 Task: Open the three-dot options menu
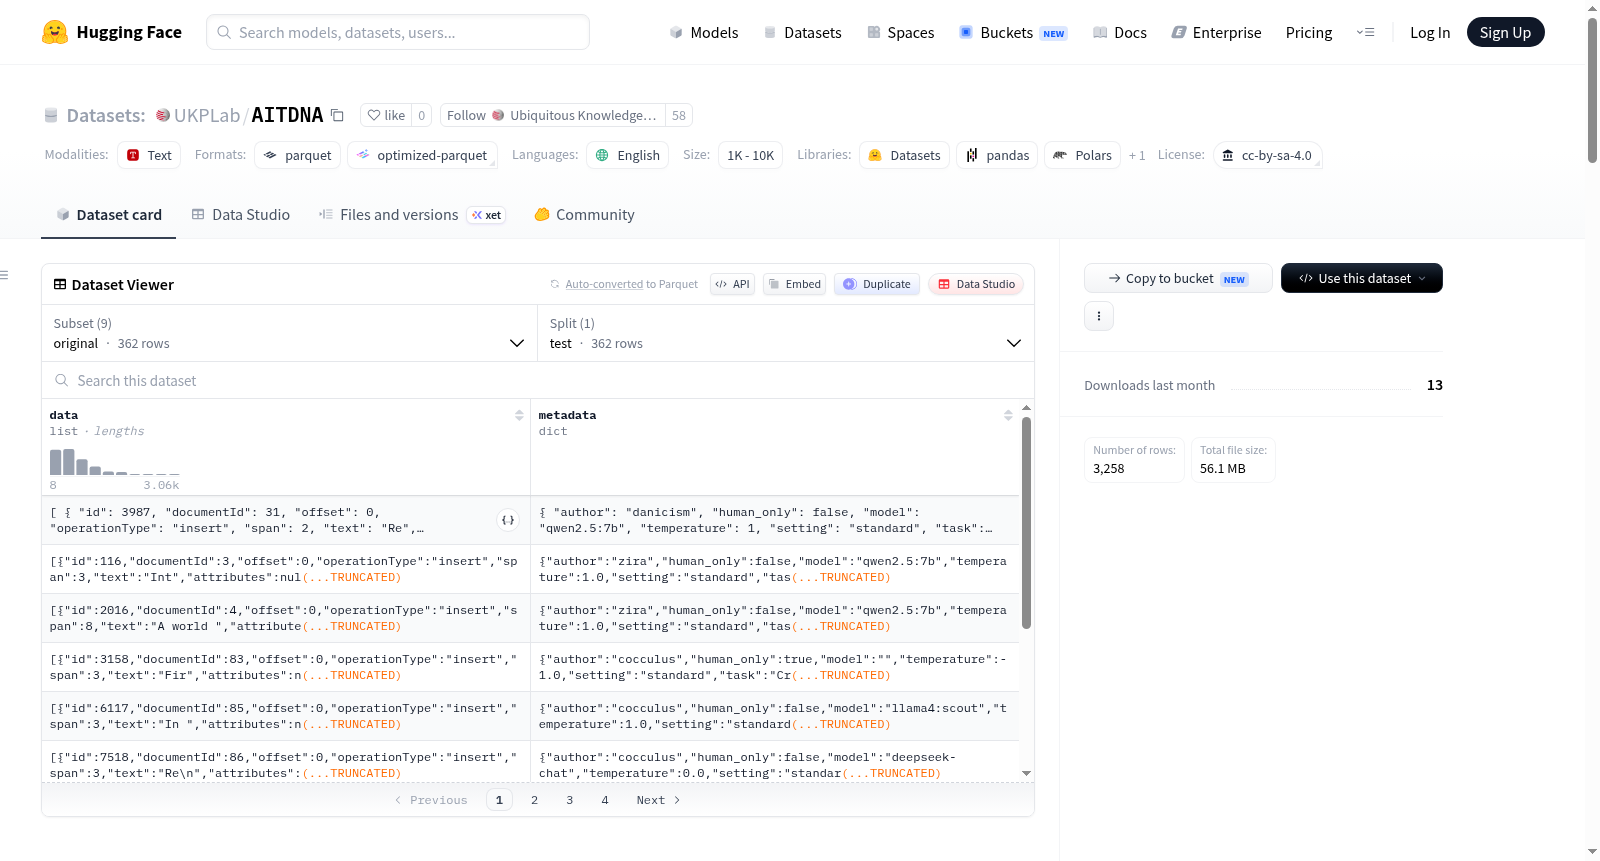tap(1099, 316)
